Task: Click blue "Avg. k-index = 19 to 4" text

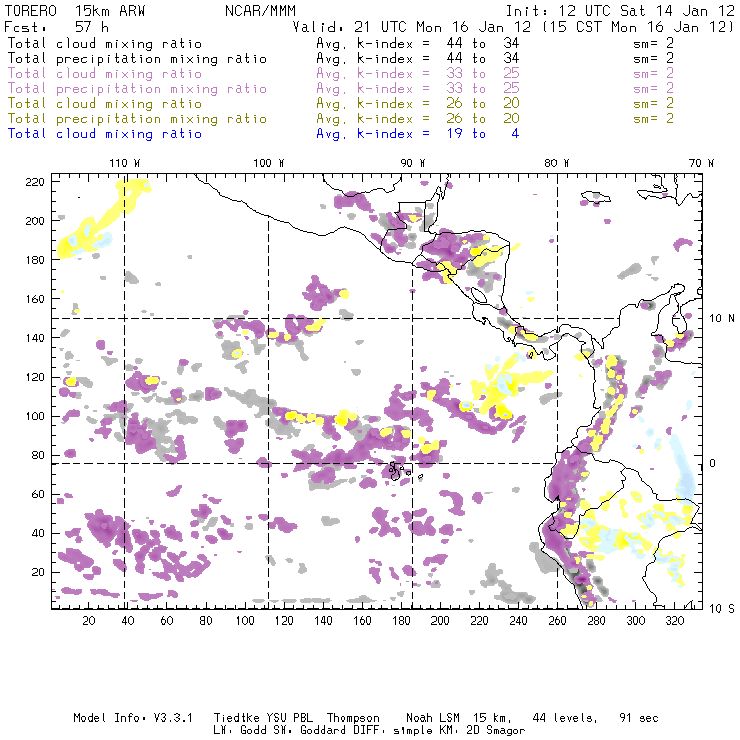Action: pyautogui.click(x=418, y=134)
